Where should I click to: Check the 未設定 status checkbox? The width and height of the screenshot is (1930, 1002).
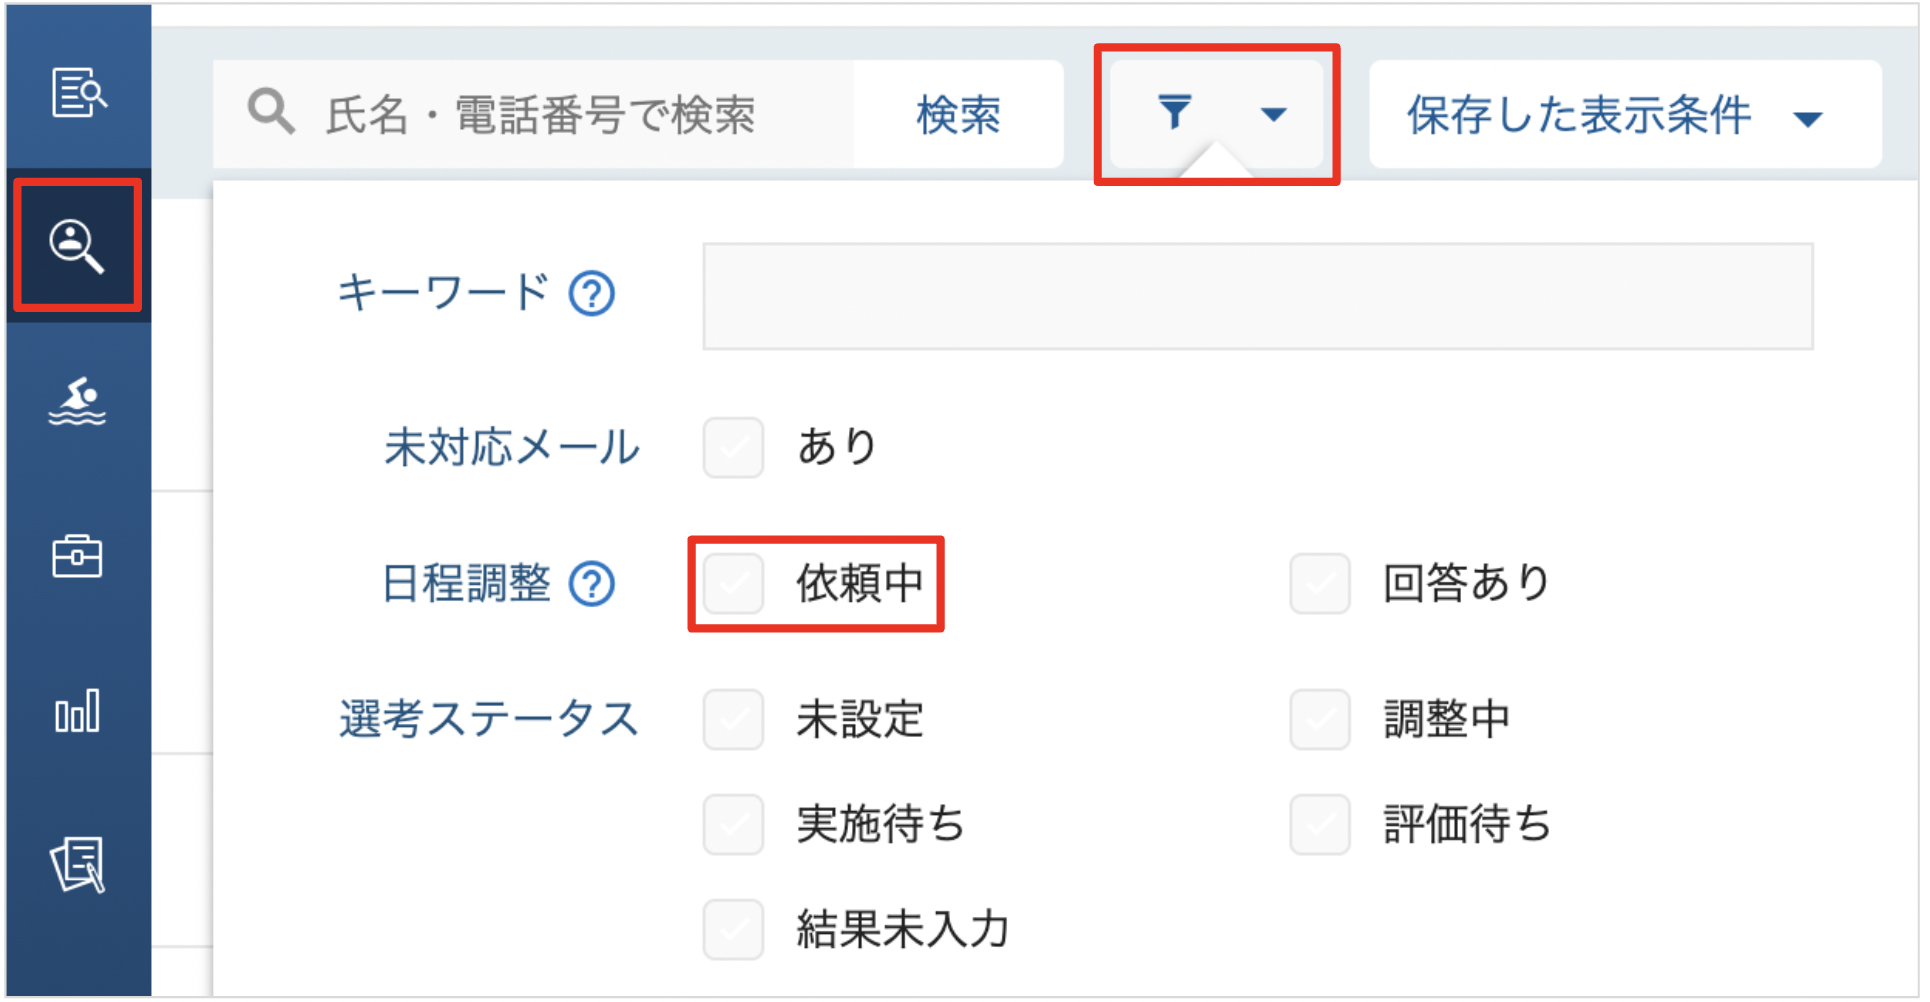(x=733, y=720)
